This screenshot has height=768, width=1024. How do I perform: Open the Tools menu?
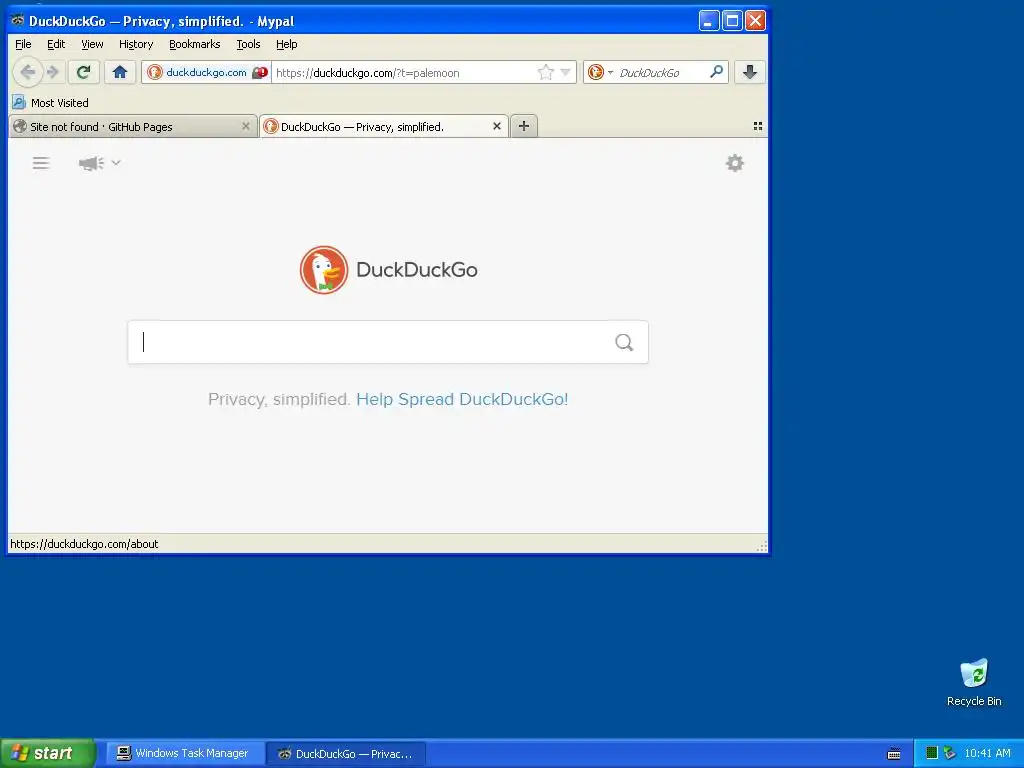(x=248, y=44)
